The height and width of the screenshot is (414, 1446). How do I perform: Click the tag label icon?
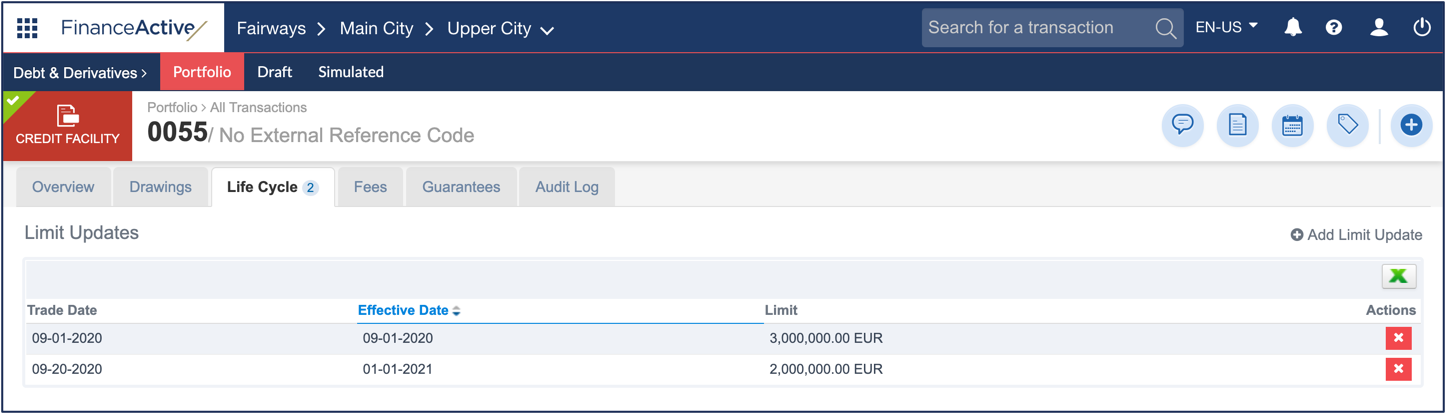1347,126
